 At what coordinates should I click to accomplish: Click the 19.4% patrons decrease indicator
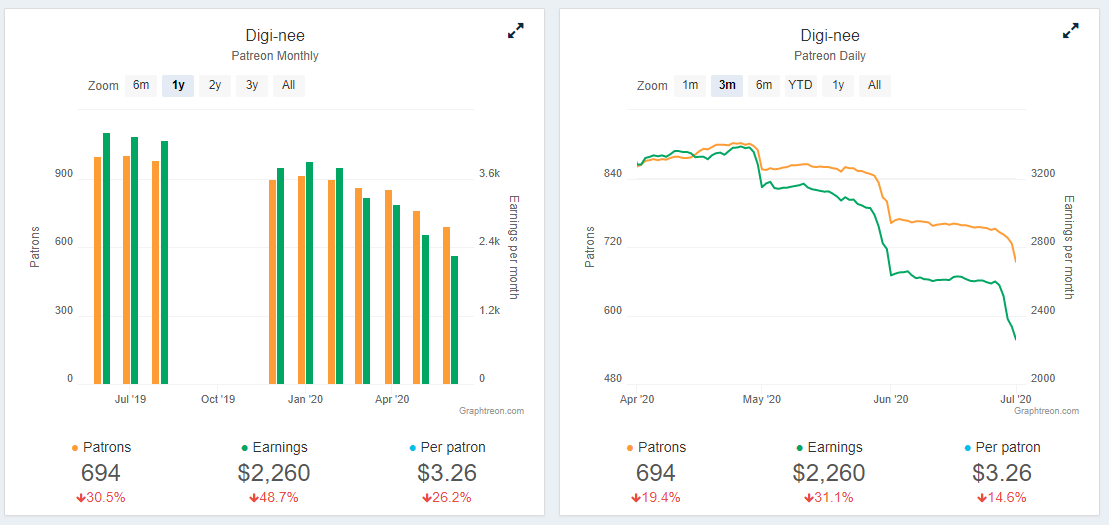656,497
